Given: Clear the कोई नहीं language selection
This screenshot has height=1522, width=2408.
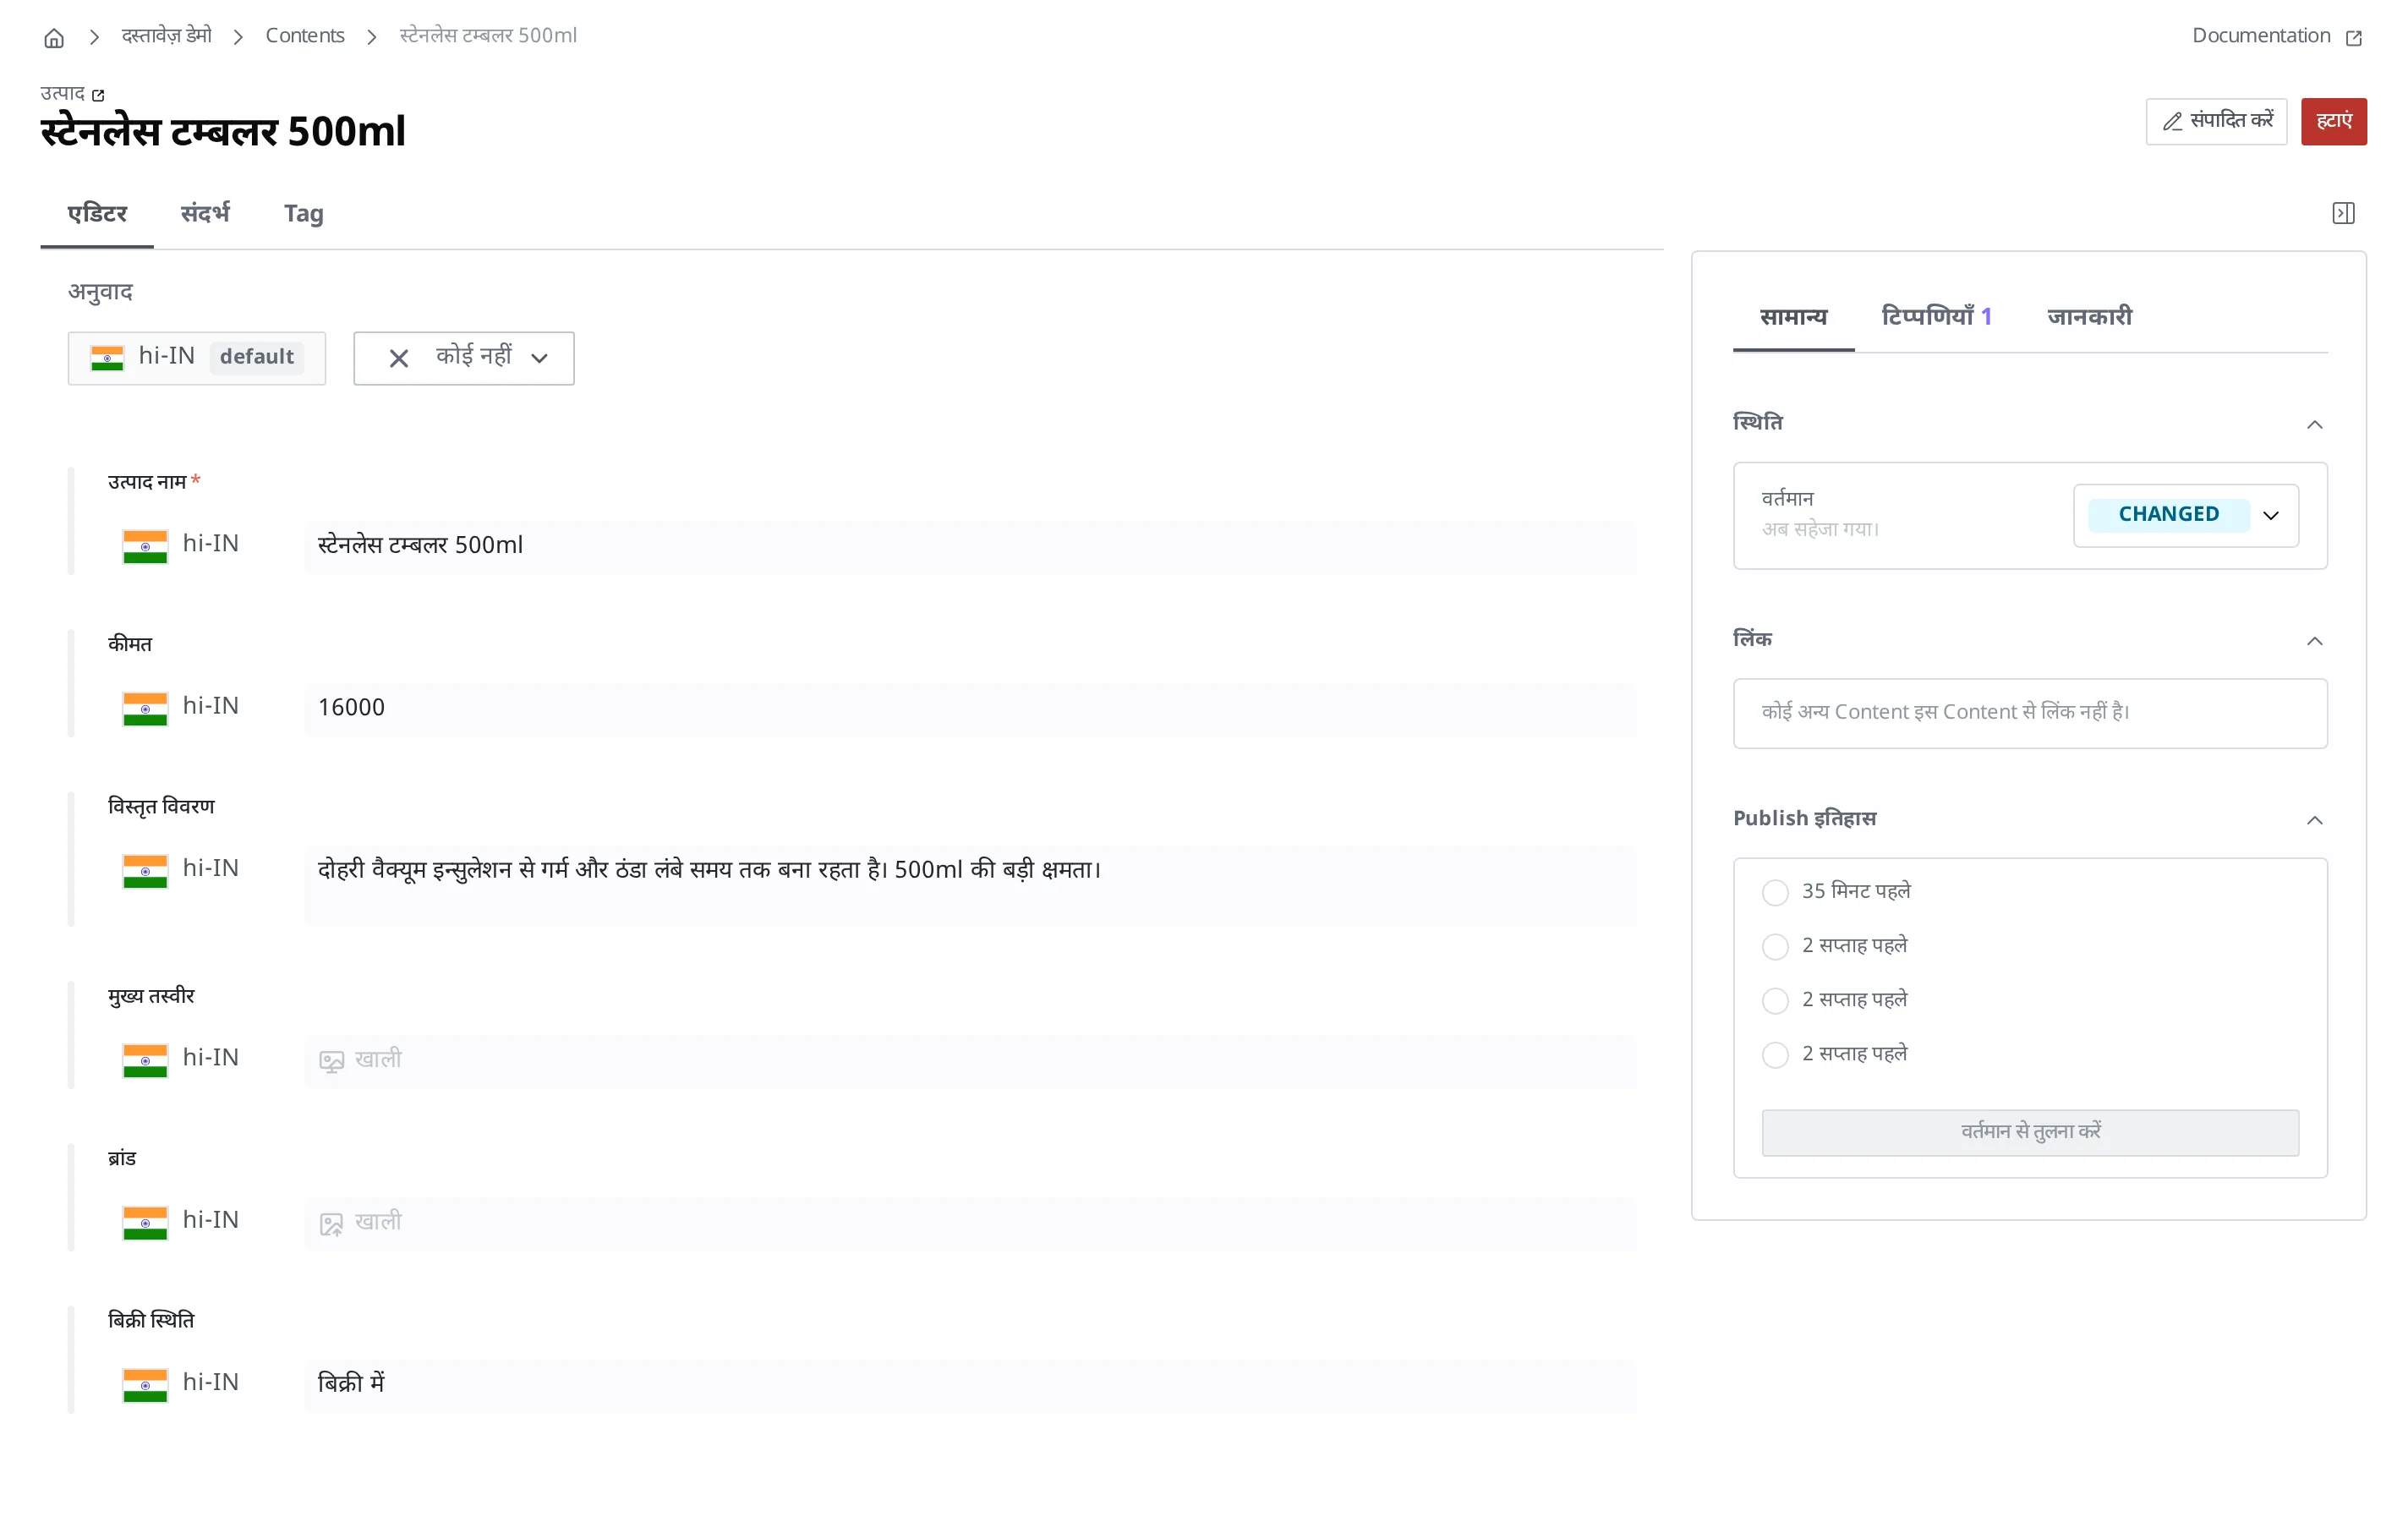Looking at the screenshot, I should coord(398,358).
